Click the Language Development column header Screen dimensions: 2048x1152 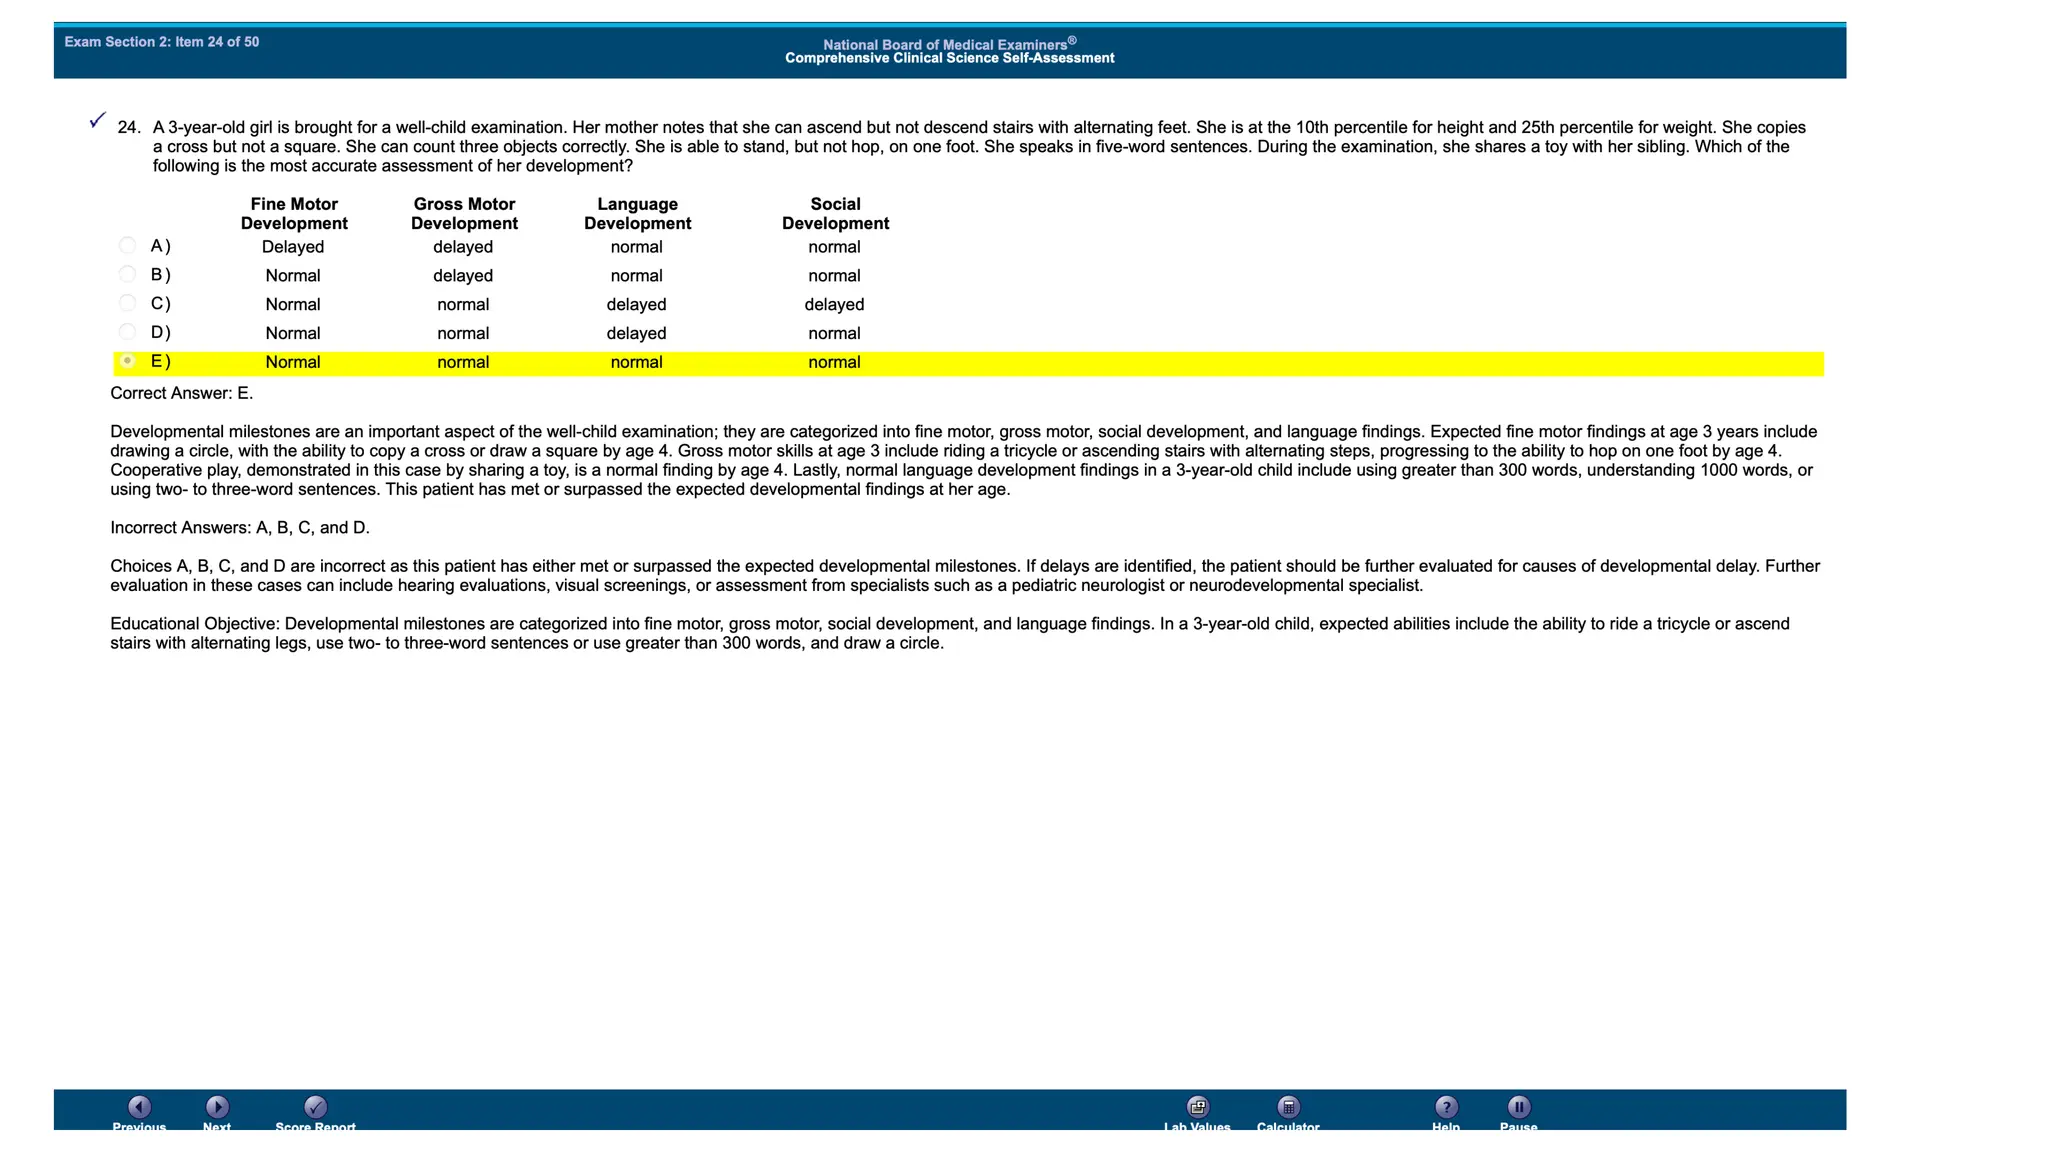tap(637, 214)
